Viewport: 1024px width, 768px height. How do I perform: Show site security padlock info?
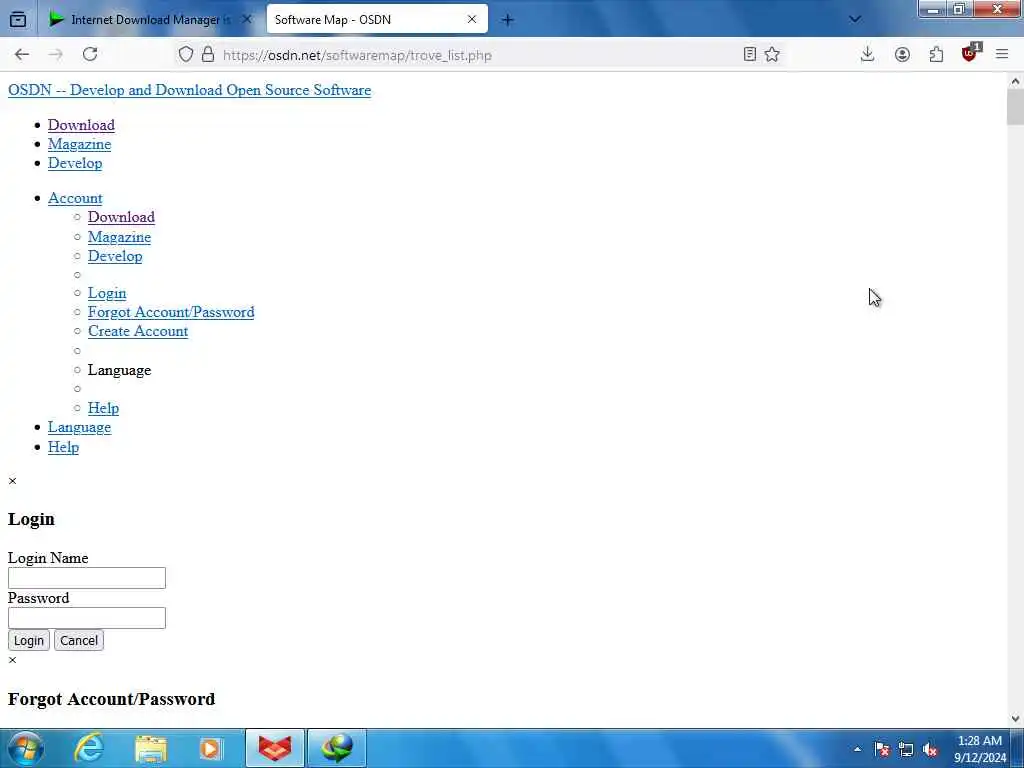[208, 55]
